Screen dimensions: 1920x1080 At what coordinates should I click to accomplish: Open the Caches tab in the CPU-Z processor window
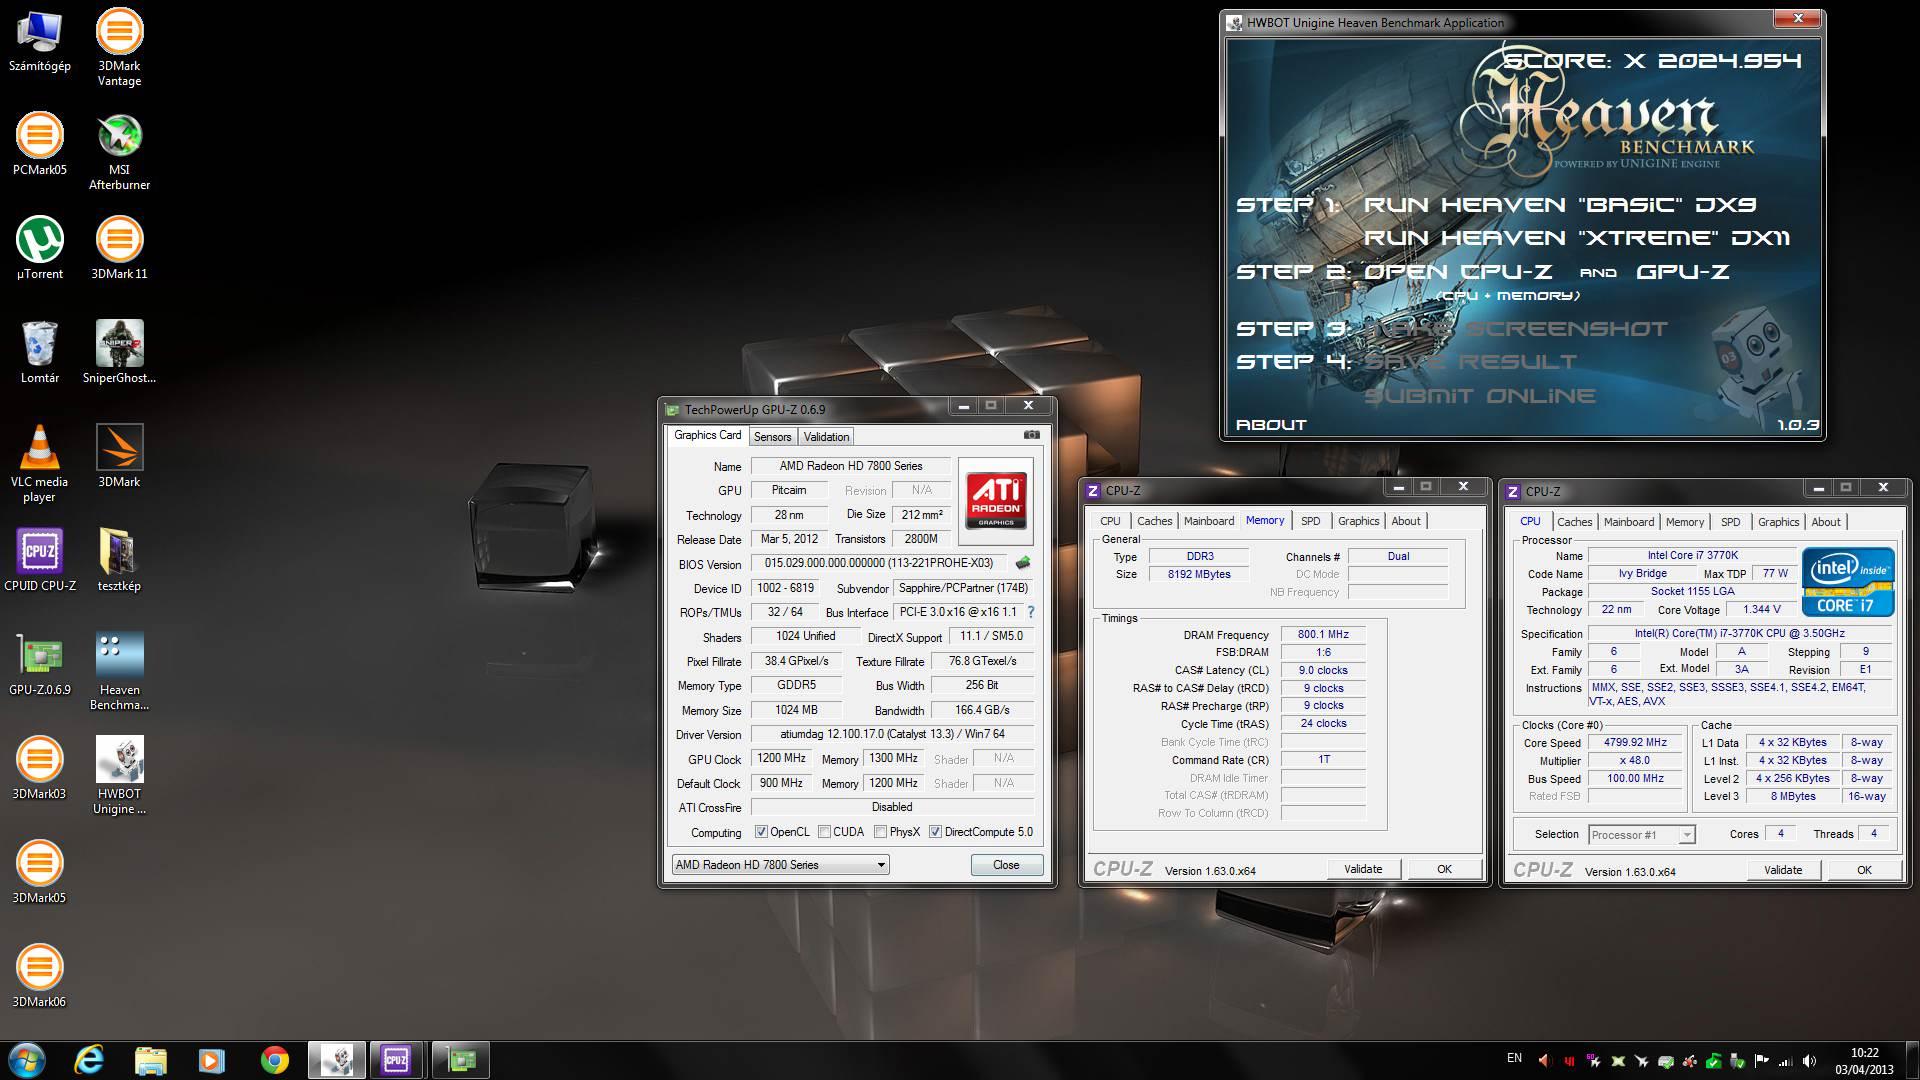[x=1574, y=522]
